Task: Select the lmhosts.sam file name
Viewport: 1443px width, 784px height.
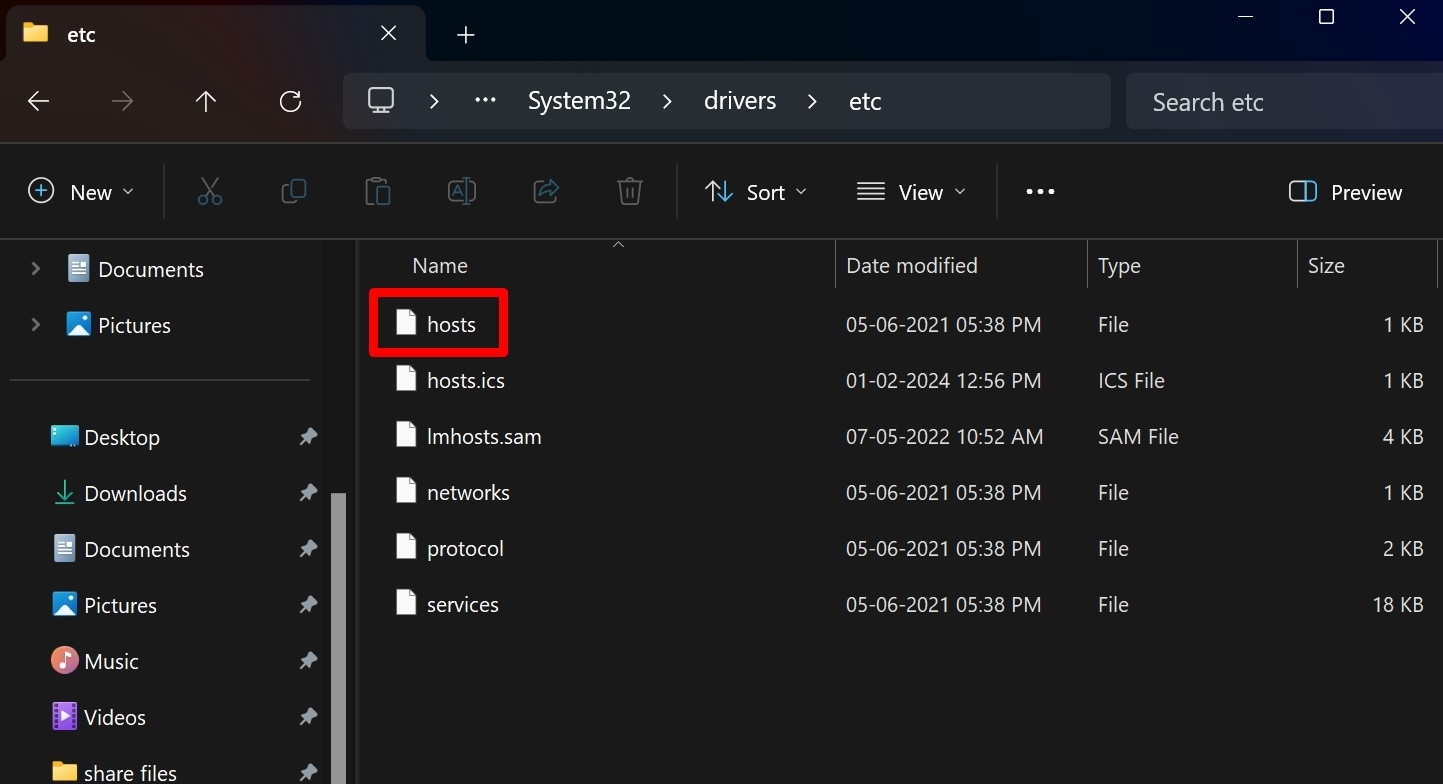Action: coord(484,436)
